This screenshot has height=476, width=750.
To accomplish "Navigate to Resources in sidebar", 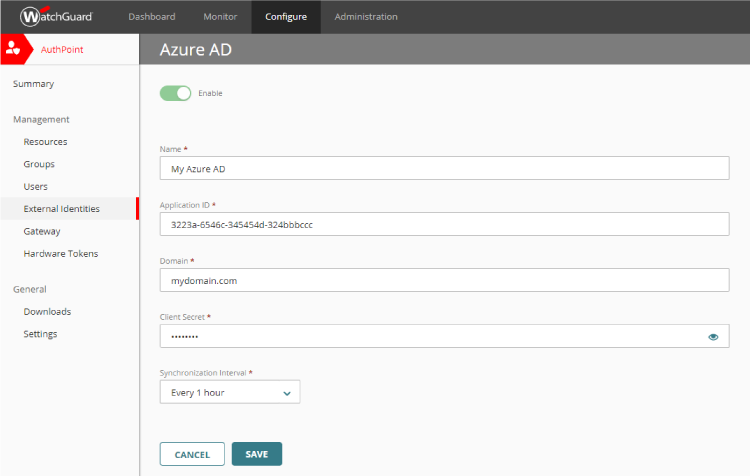I will 46,142.
